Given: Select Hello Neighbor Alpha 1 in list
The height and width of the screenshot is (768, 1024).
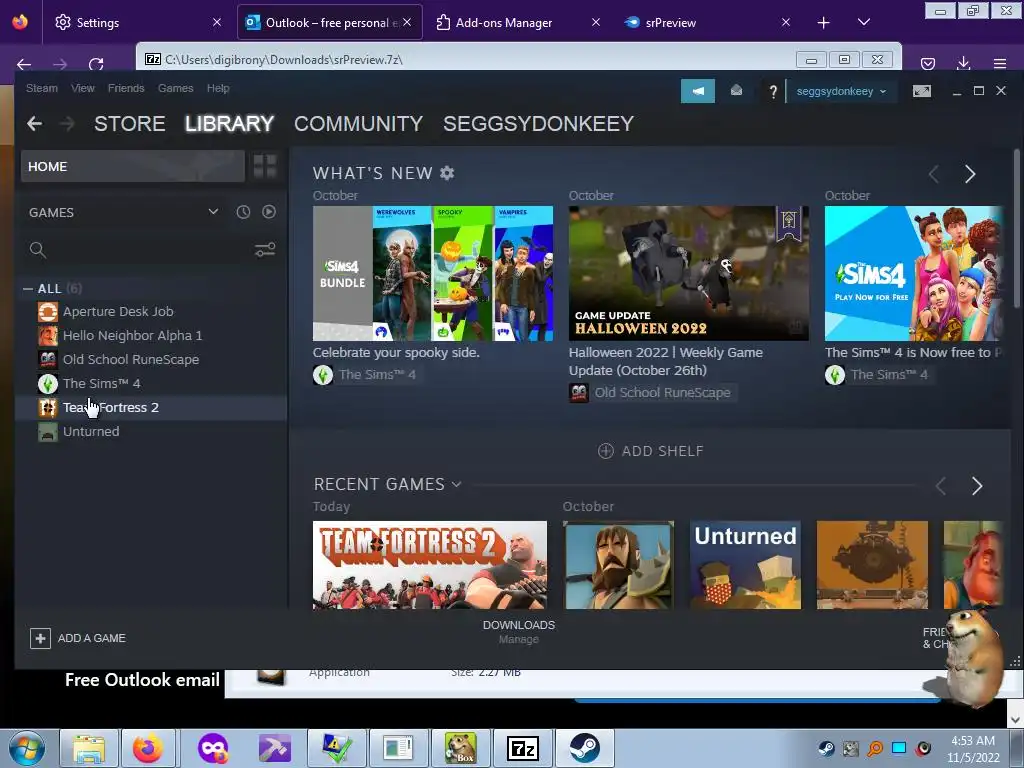Looking at the screenshot, I should [x=133, y=336].
